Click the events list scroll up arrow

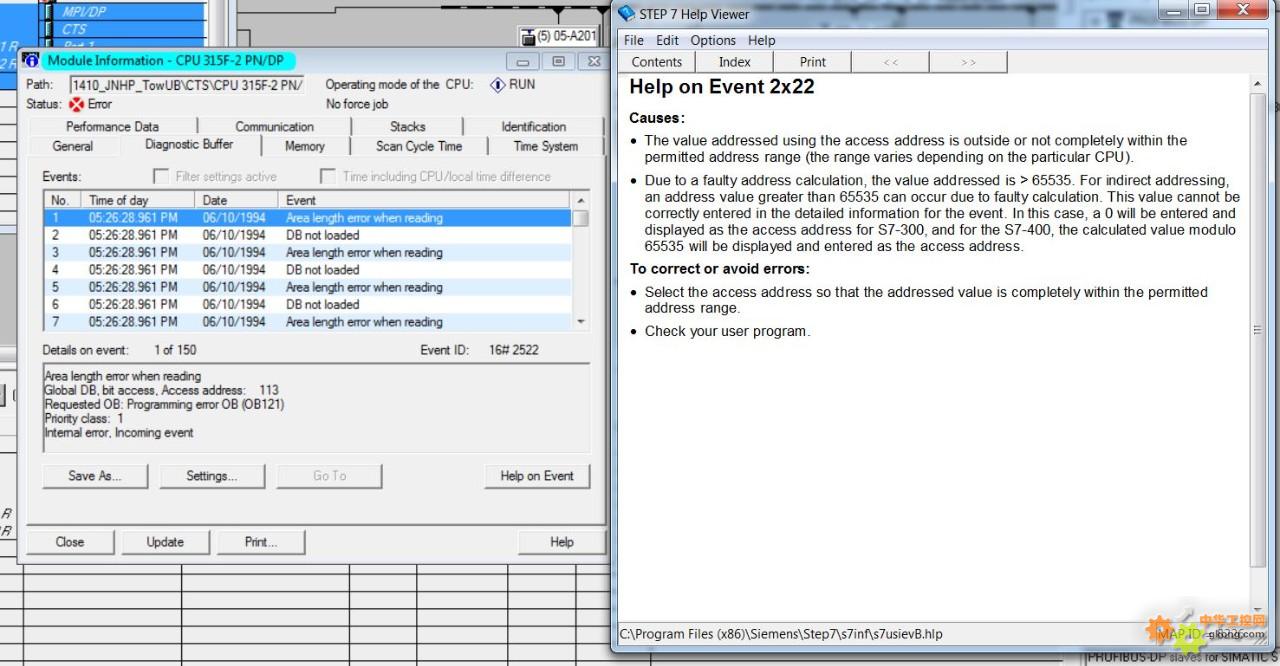coord(581,200)
